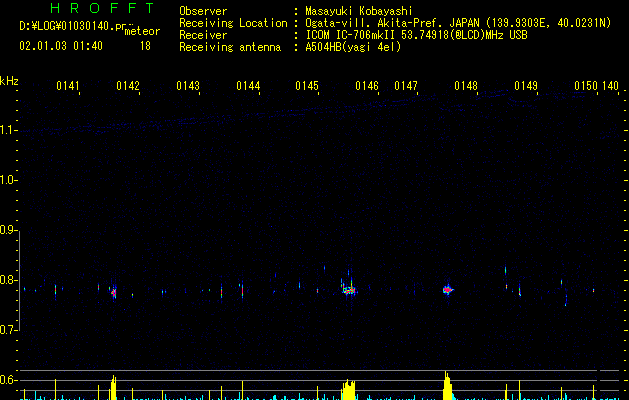
Task: Click the 0141 time marker
Action: coord(68,86)
